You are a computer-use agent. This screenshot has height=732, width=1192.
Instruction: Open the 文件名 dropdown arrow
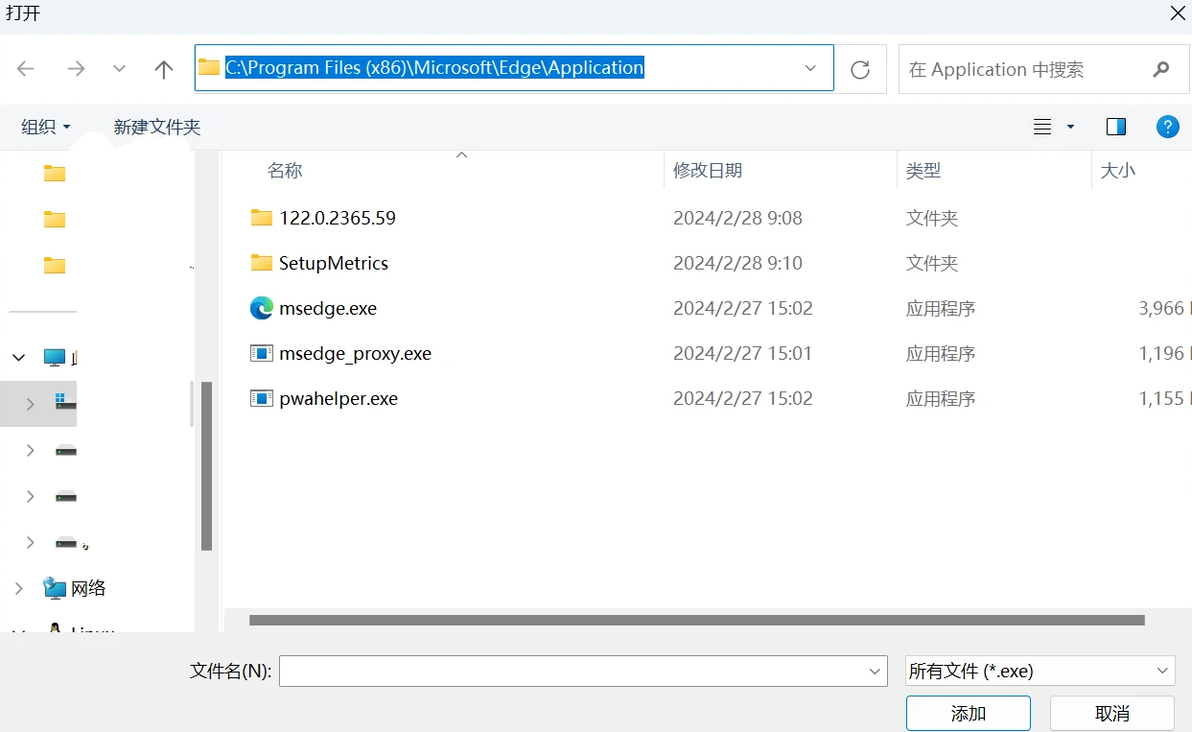tap(874, 671)
